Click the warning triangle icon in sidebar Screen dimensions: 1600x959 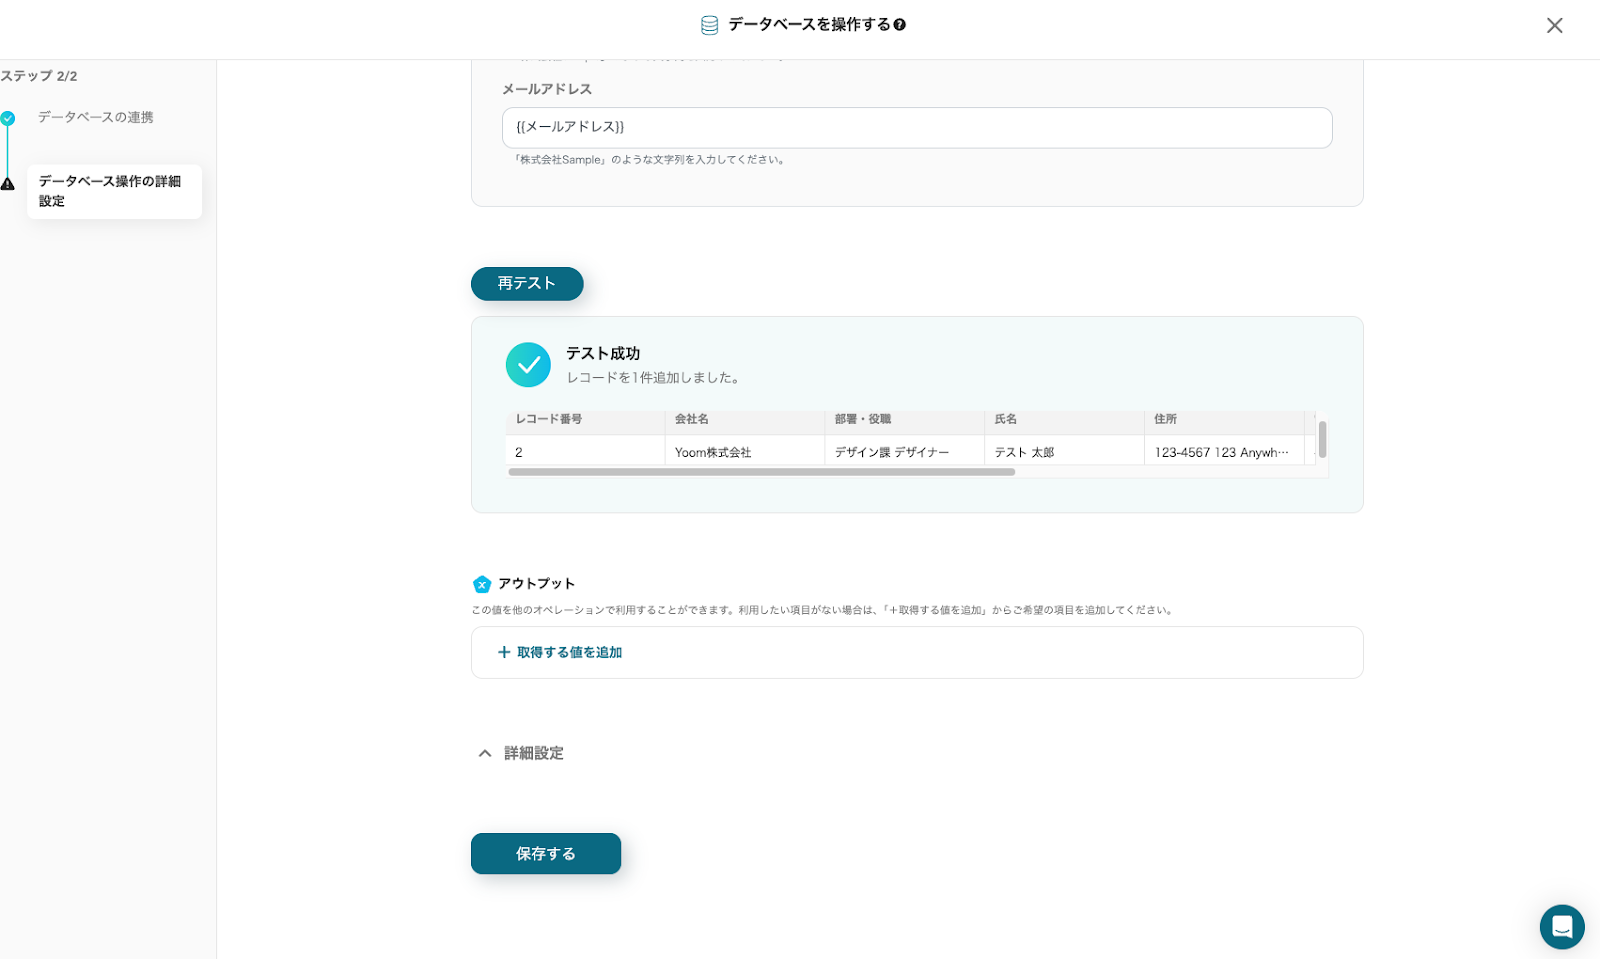8,184
